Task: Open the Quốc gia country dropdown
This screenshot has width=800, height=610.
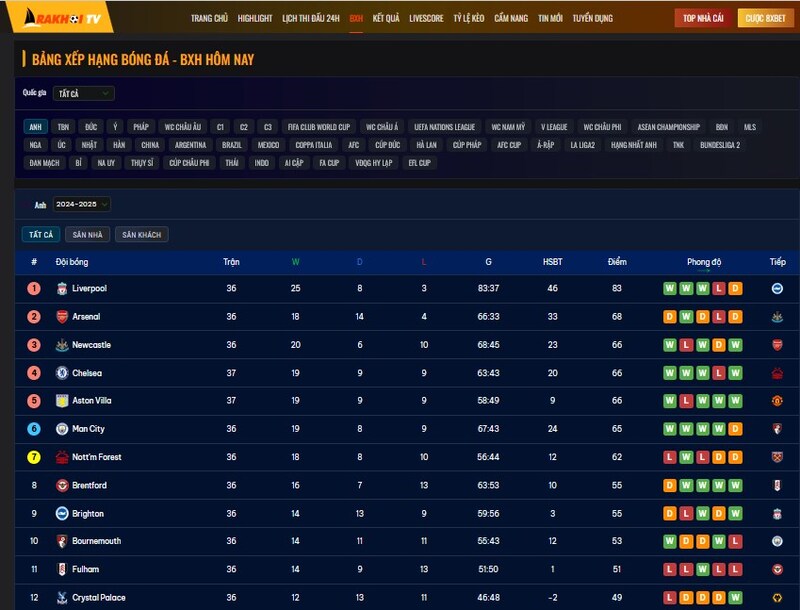Action: (84, 93)
